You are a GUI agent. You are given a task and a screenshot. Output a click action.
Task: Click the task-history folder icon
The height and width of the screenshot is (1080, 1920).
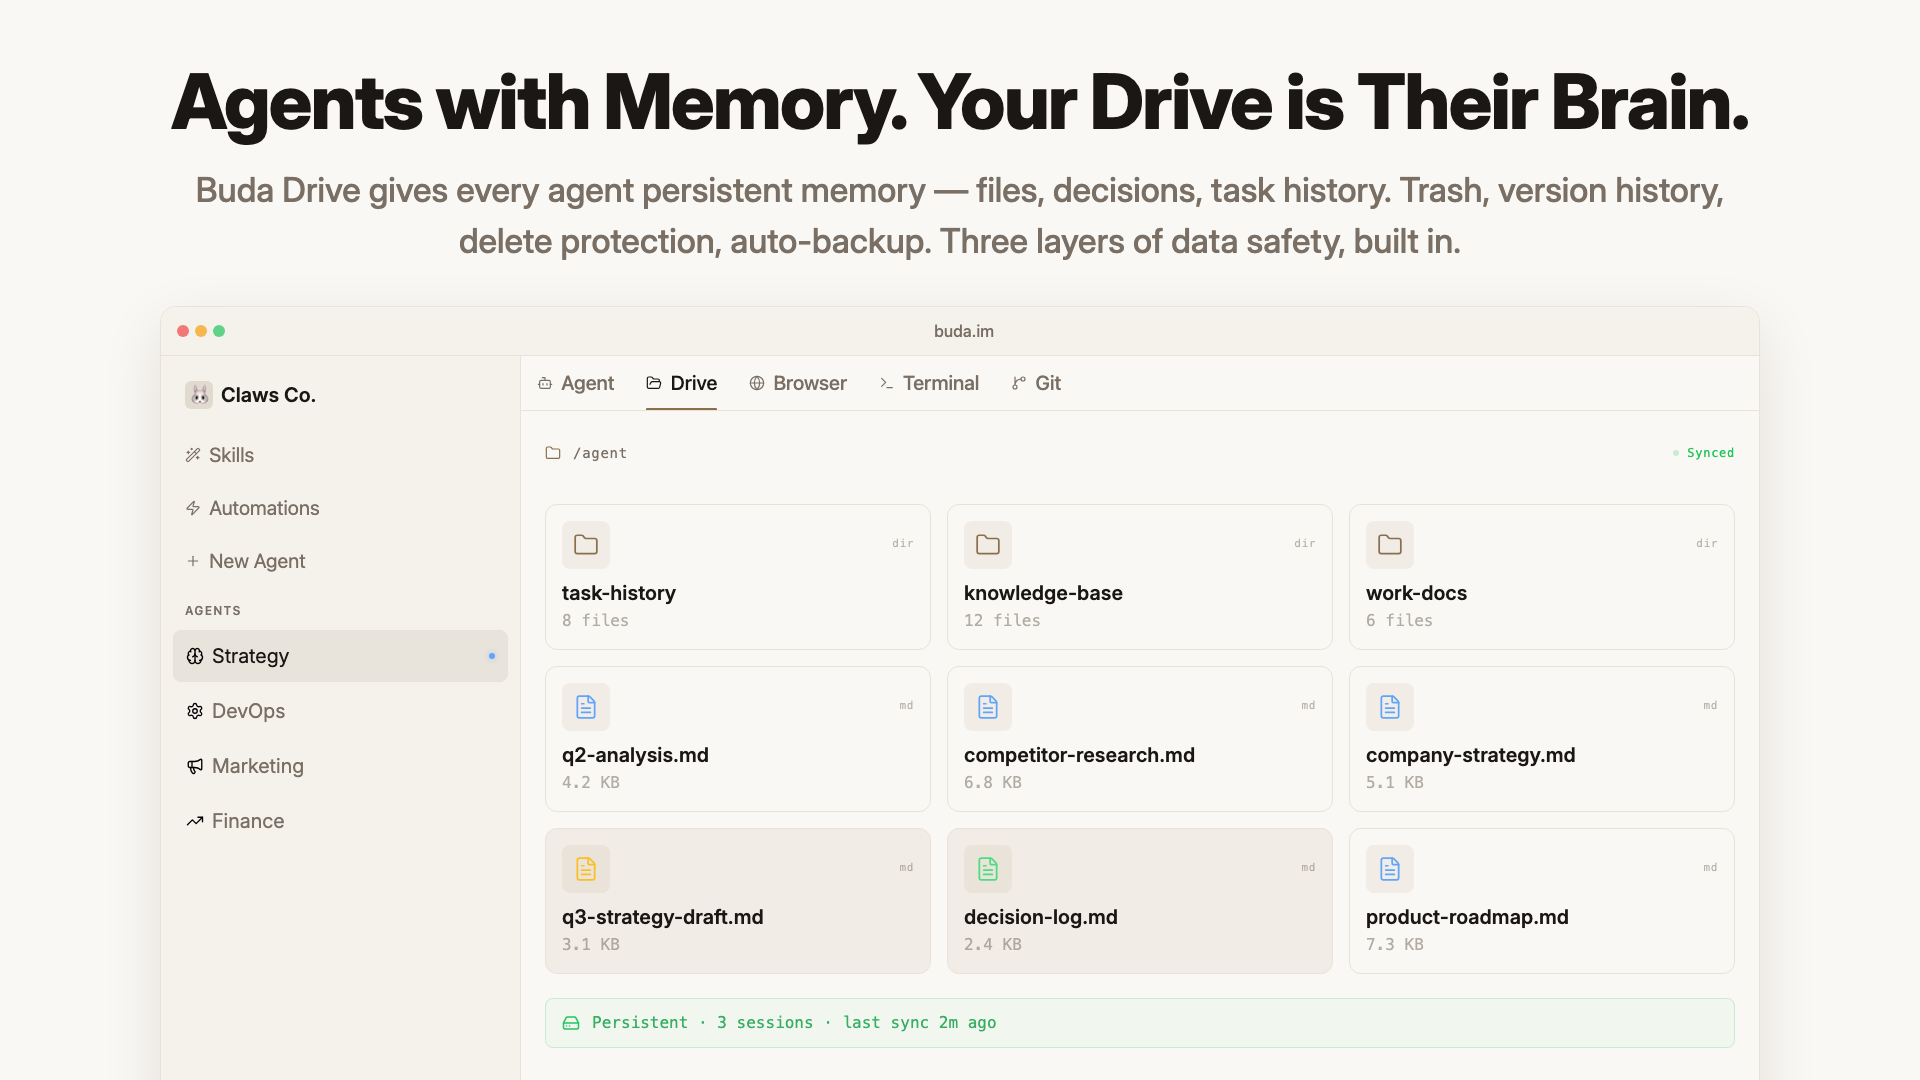tap(586, 545)
